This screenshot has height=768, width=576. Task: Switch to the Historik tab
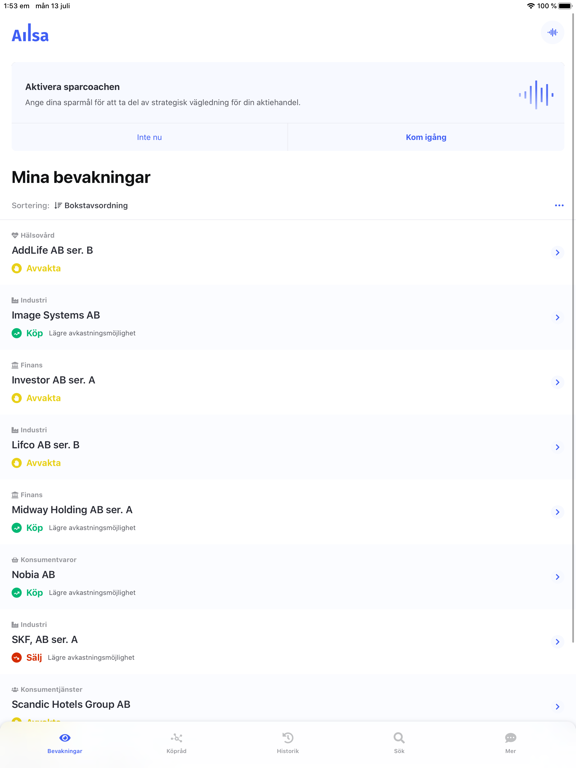(x=288, y=743)
